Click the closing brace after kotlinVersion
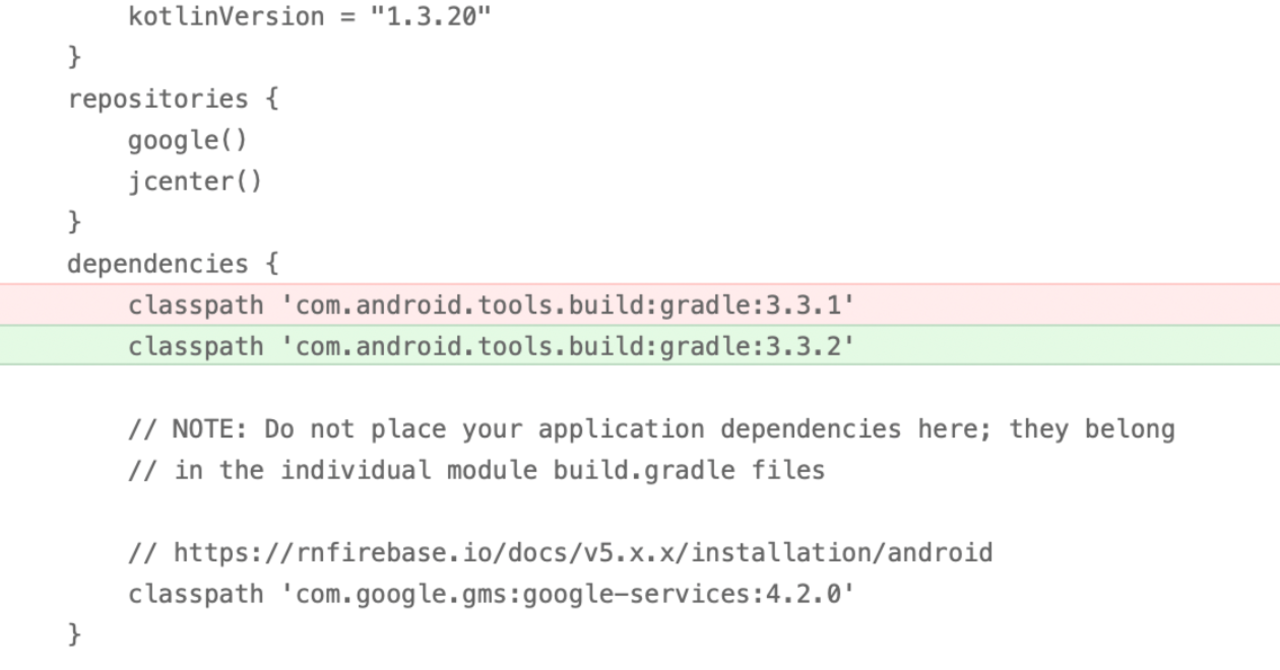Viewport: 1280px width, 670px height. point(74,57)
